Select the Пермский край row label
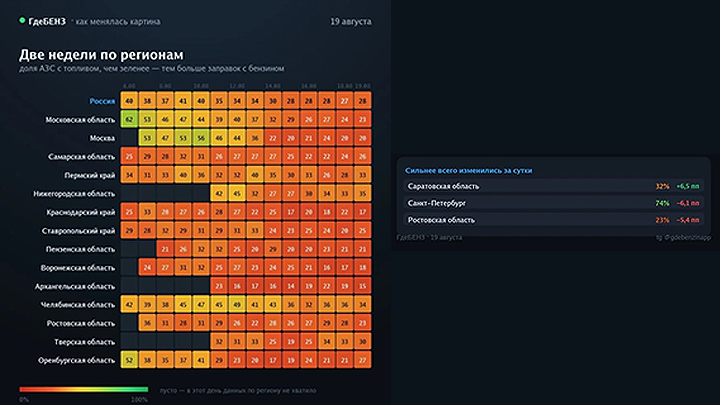 (90, 175)
